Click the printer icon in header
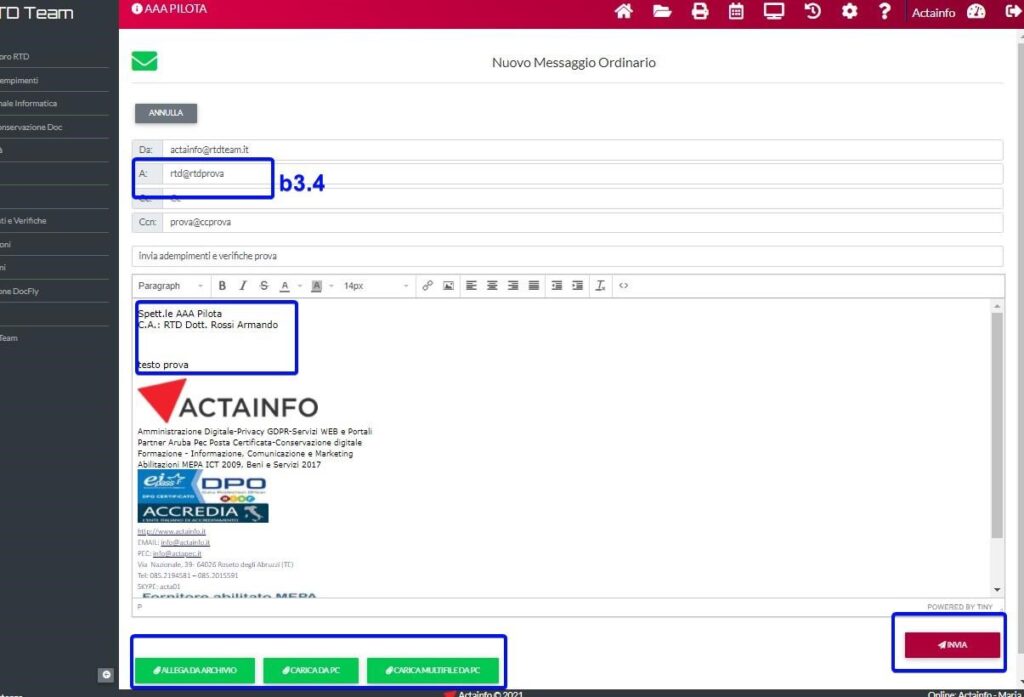The image size is (1024, 697). [x=700, y=12]
